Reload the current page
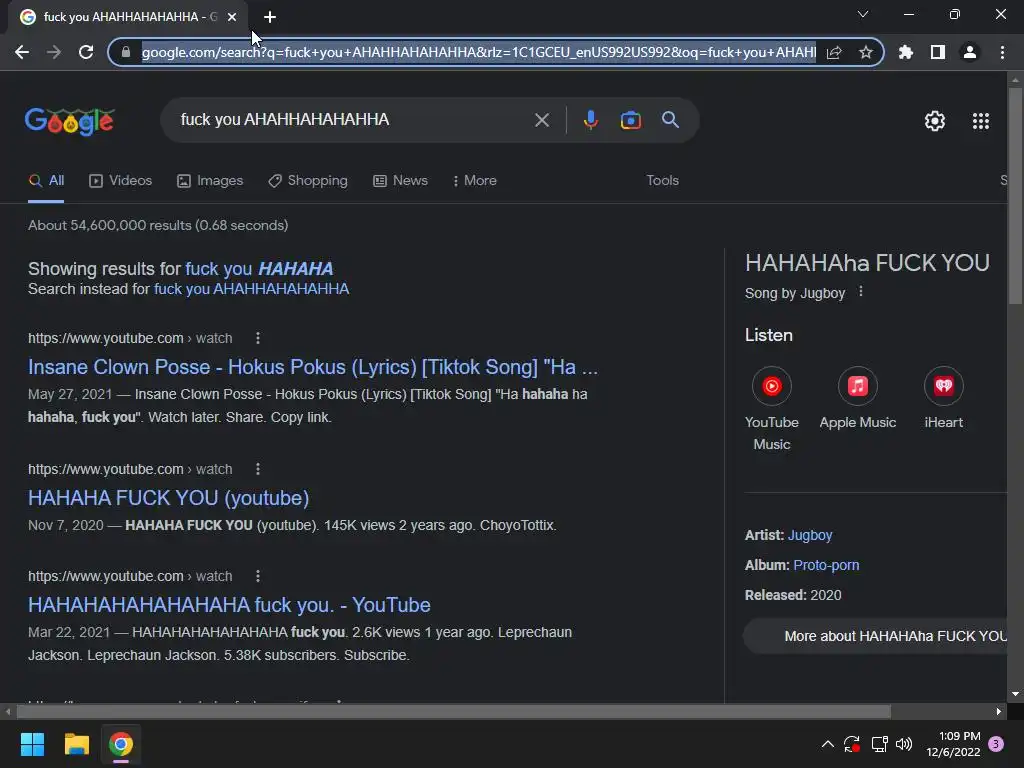The width and height of the screenshot is (1024, 768). (86, 52)
